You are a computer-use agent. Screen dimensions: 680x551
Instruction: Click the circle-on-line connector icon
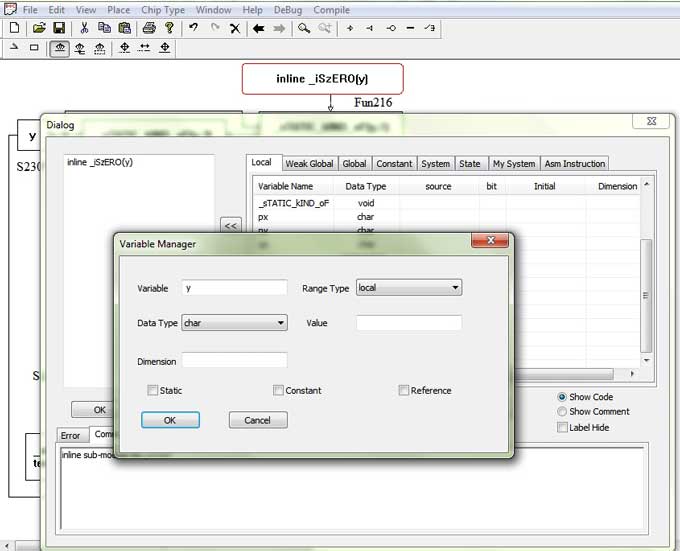click(391, 28)
